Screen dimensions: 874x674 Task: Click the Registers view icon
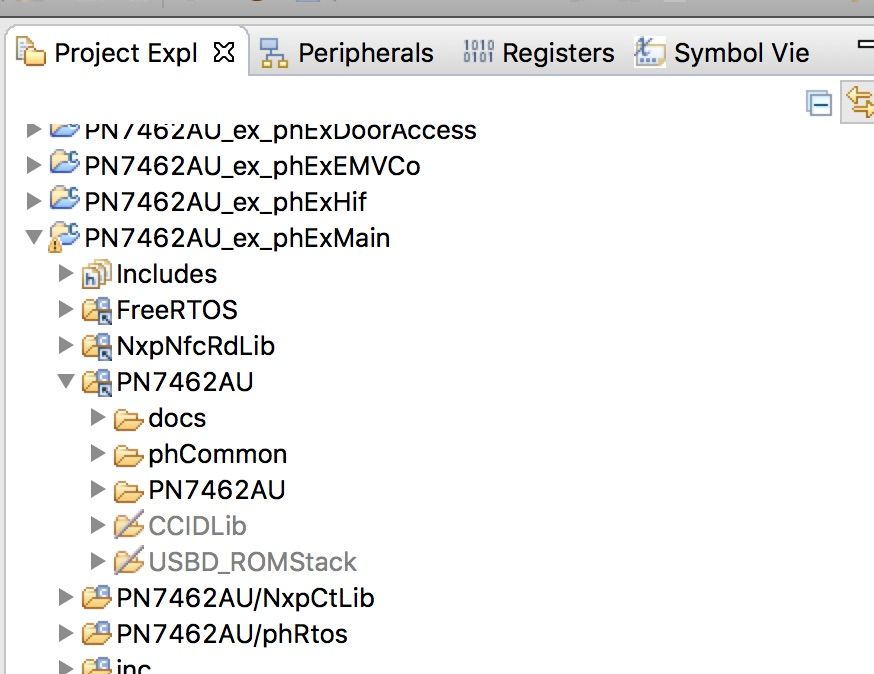pos(476,52)
